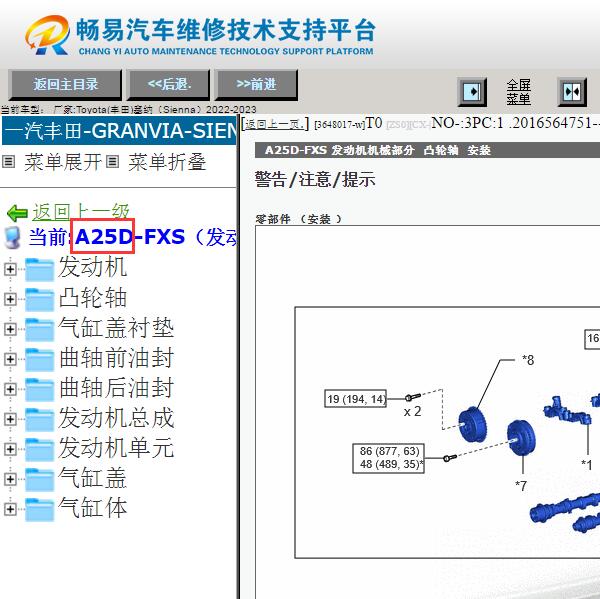
Task: Open the 发动机单元 folder icon
Action: (x=39, y=449)
